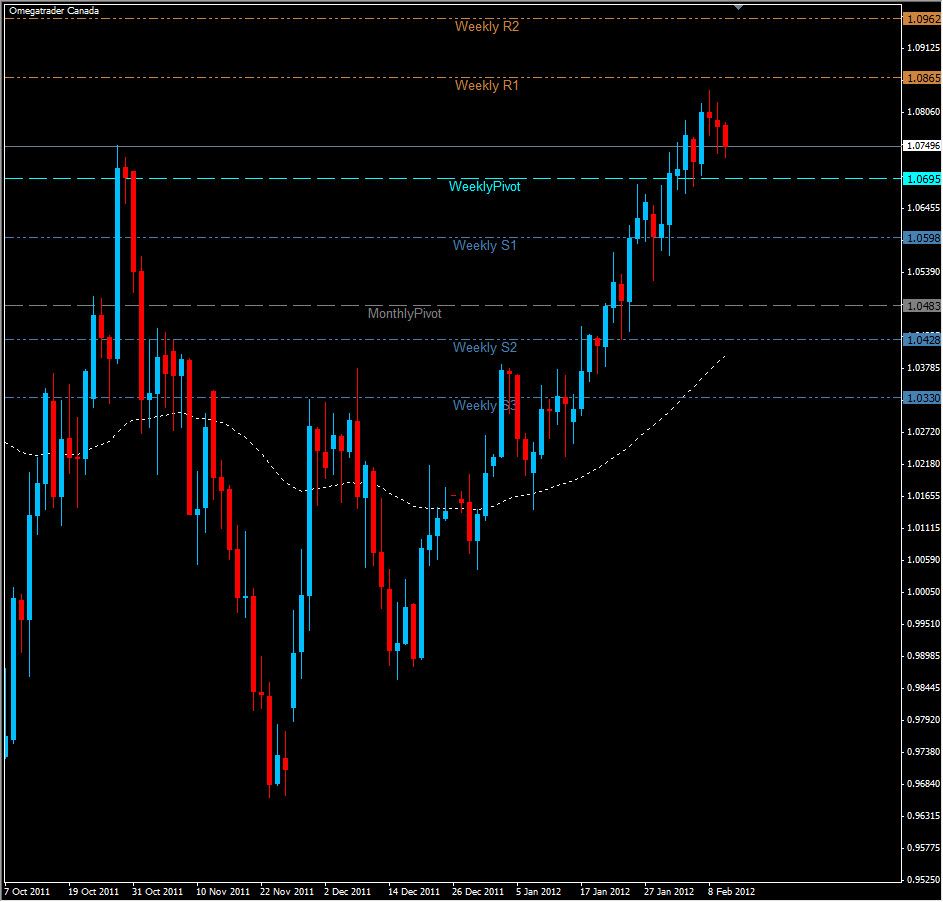
Task: Click the 7 Oct 2011 date label
Action: 27,889
